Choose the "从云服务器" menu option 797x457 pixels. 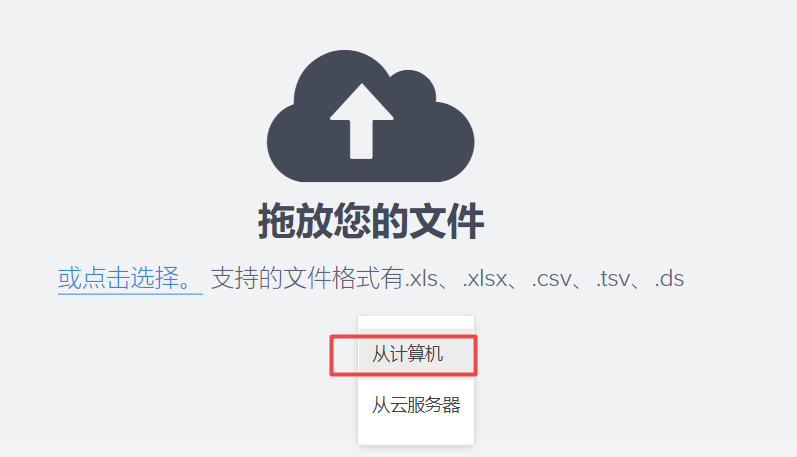[x=416, y=405]
